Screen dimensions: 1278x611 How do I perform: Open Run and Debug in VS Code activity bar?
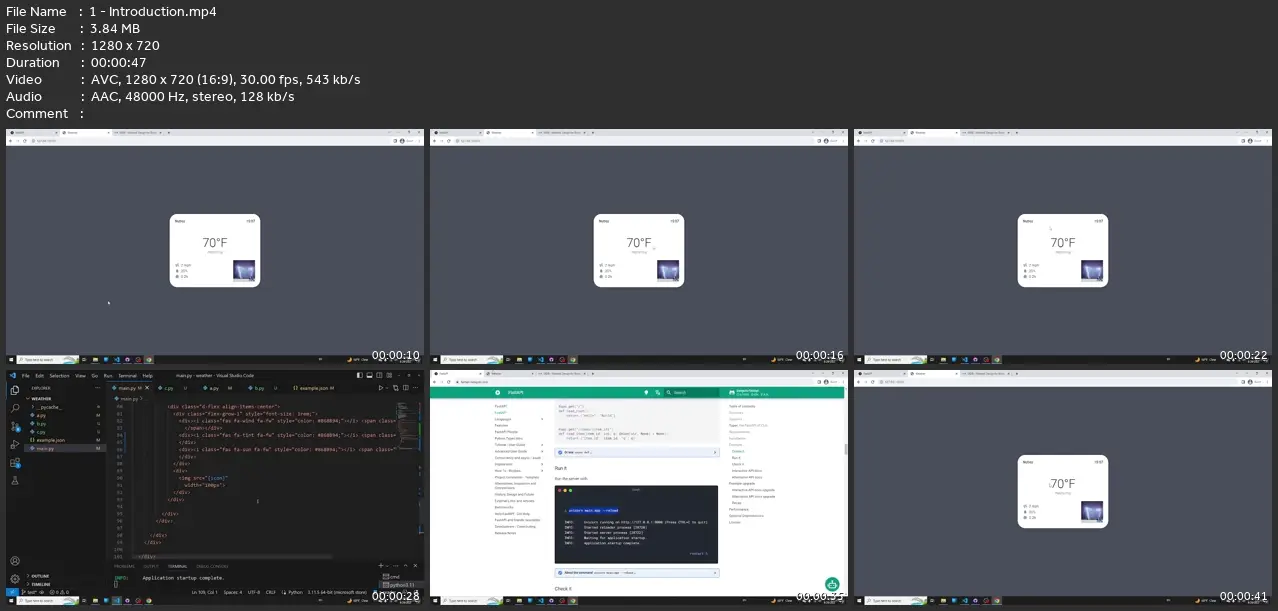pyautogui.click(x=15, y=444)
